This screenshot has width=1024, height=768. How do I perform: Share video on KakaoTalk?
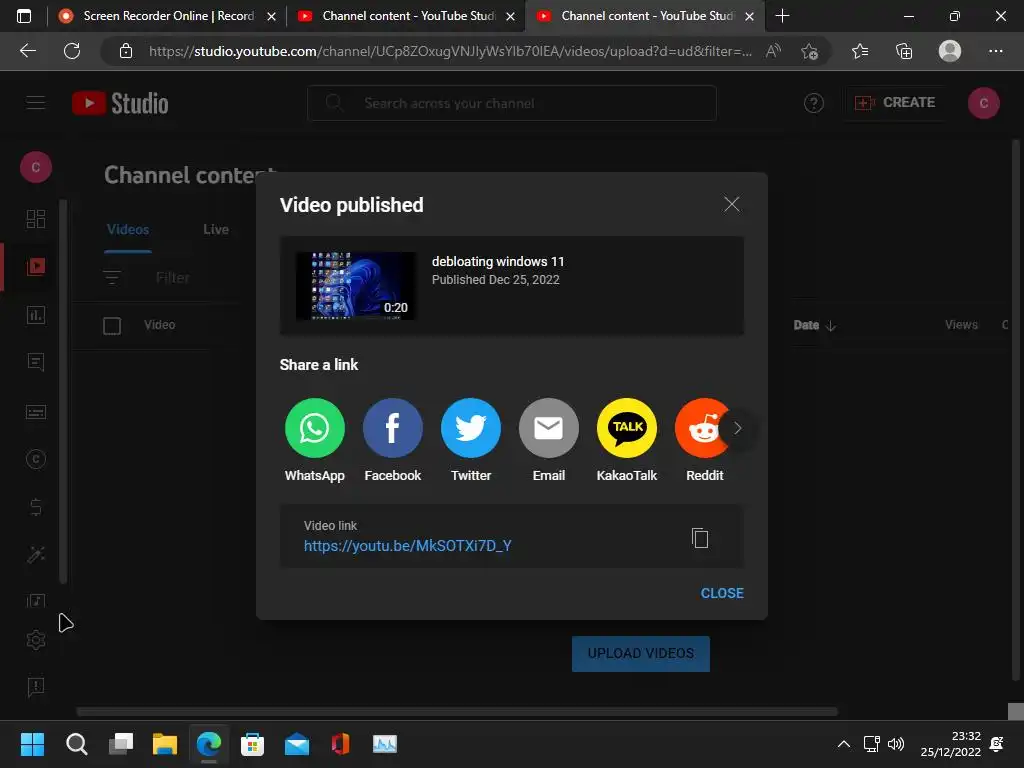tap(627, 428)
